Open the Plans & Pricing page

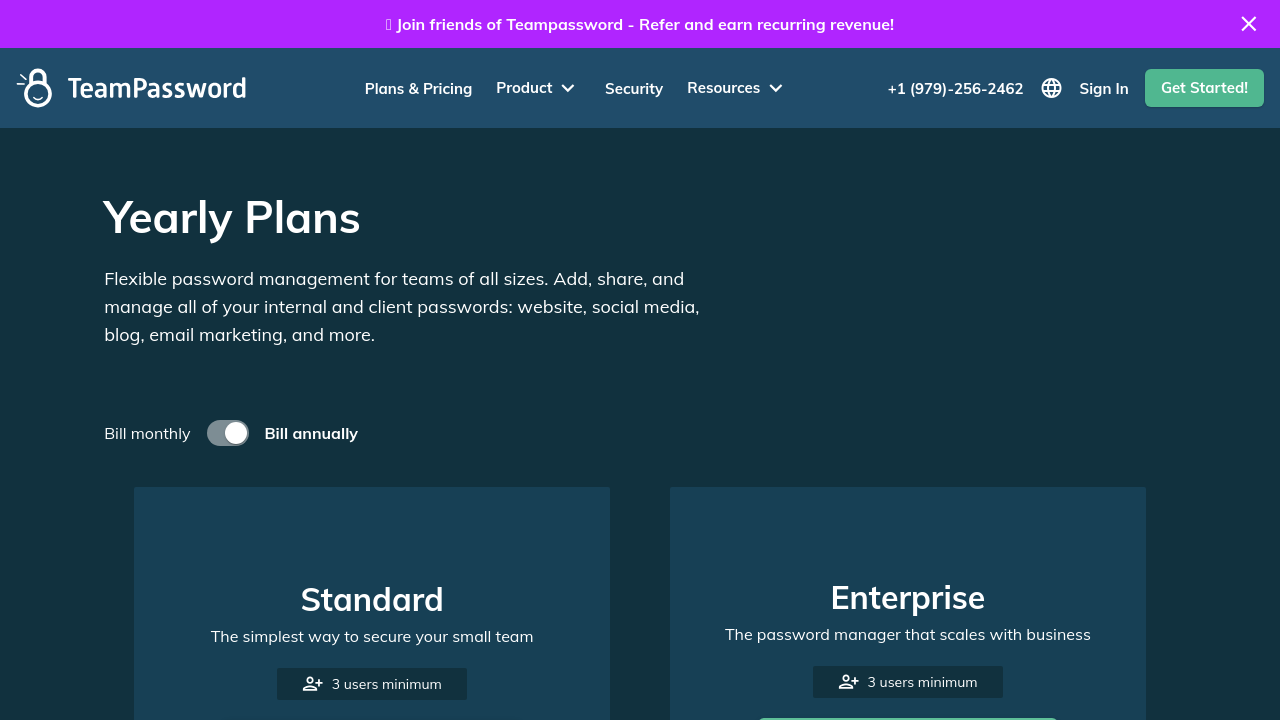click(418, 89)
